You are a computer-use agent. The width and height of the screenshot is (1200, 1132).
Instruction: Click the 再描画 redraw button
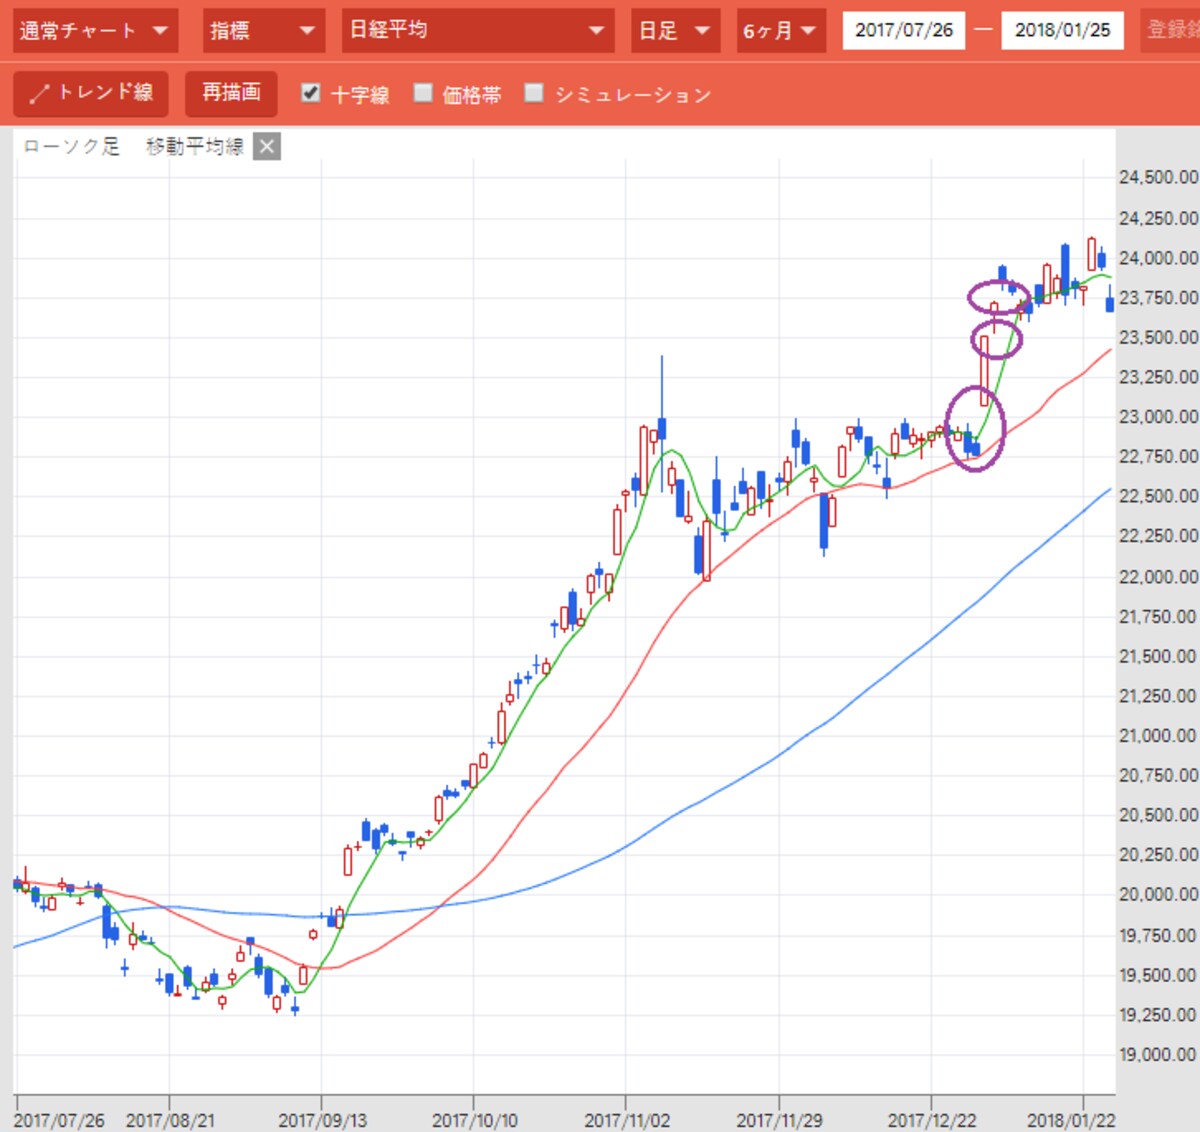click(231, 93)
